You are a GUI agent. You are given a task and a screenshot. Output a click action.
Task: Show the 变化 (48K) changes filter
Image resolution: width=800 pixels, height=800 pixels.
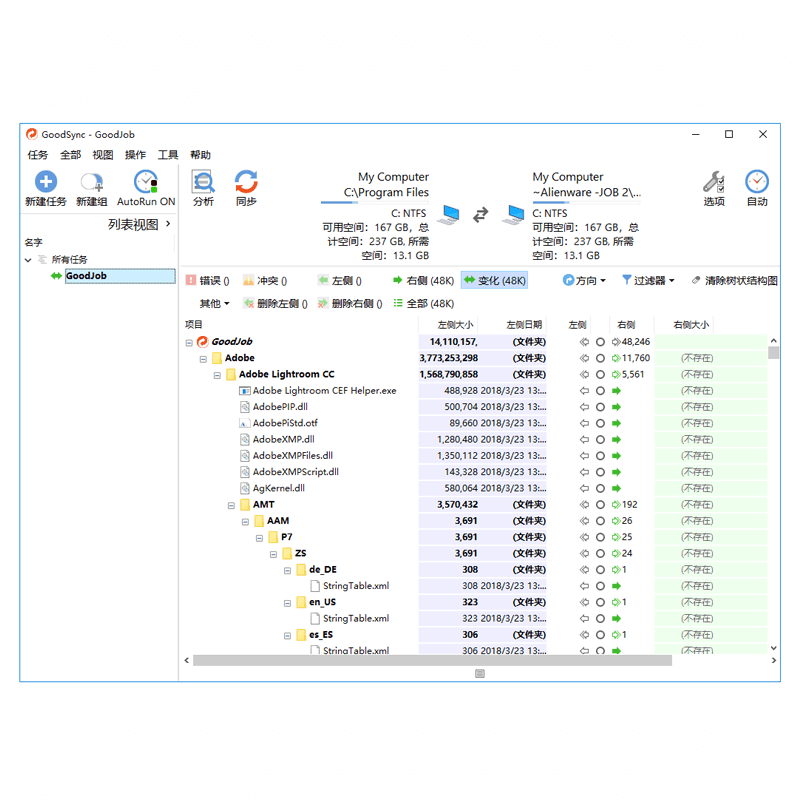click(494, 281)
